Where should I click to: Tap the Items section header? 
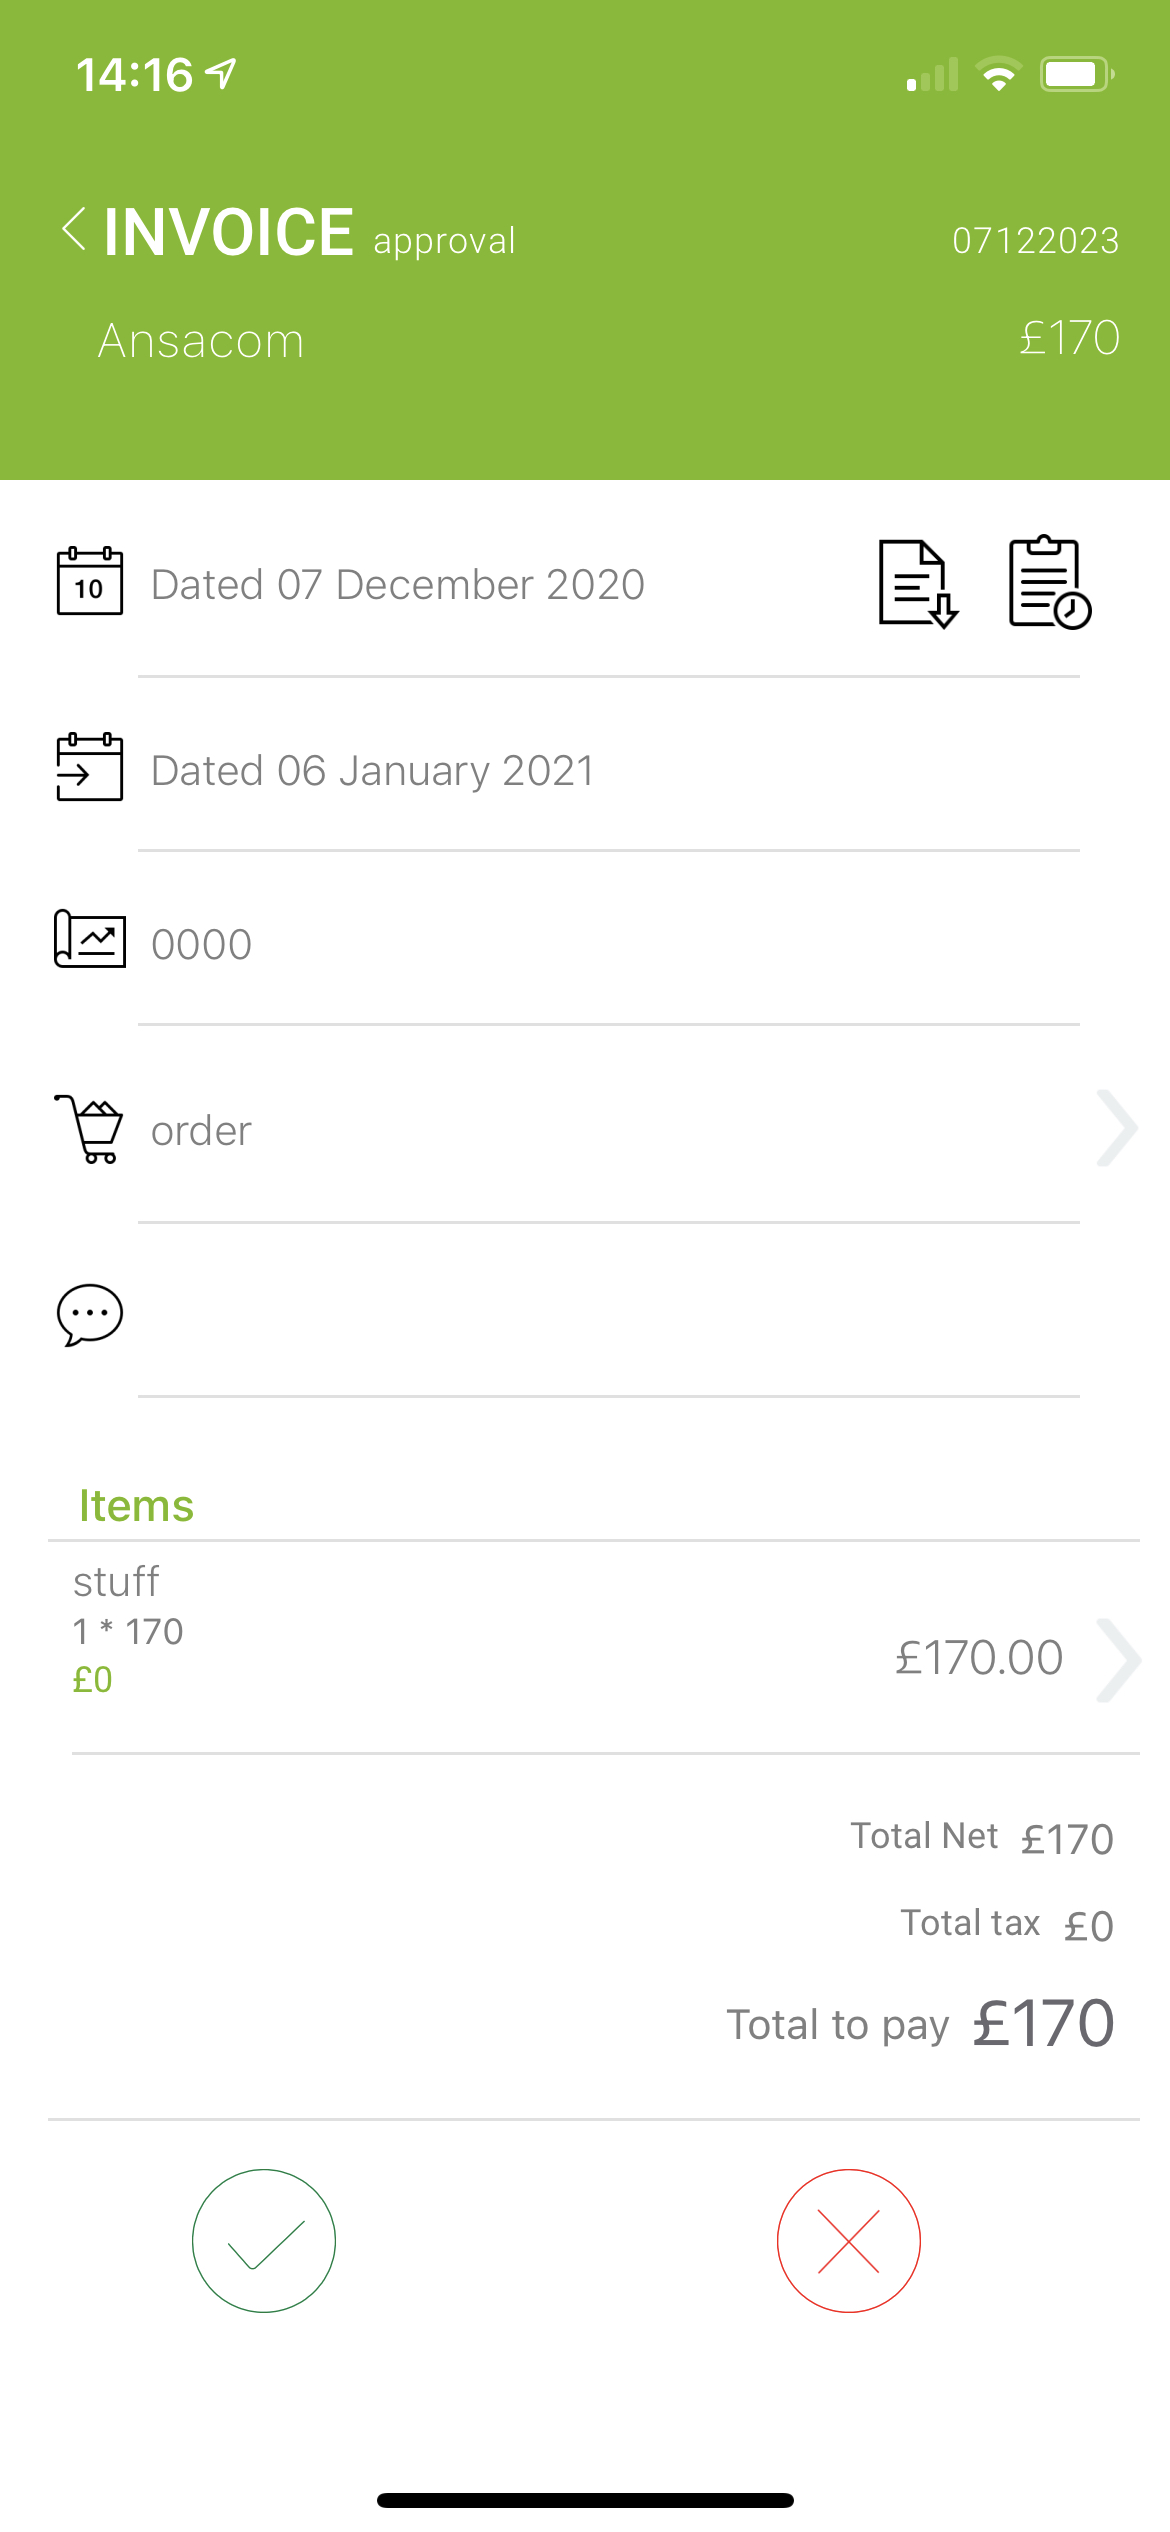pos(136,1506)
